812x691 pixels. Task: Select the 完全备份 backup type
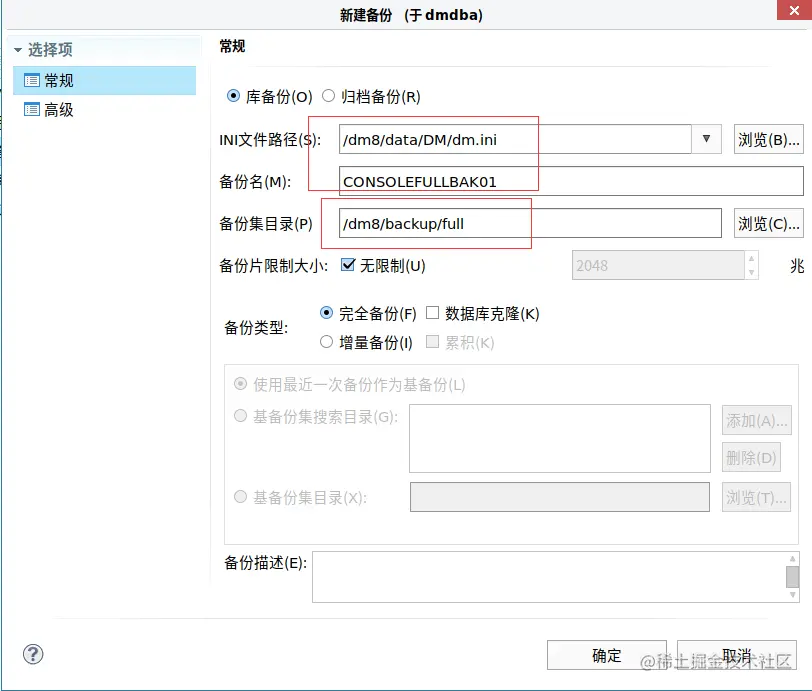point(327,313)
